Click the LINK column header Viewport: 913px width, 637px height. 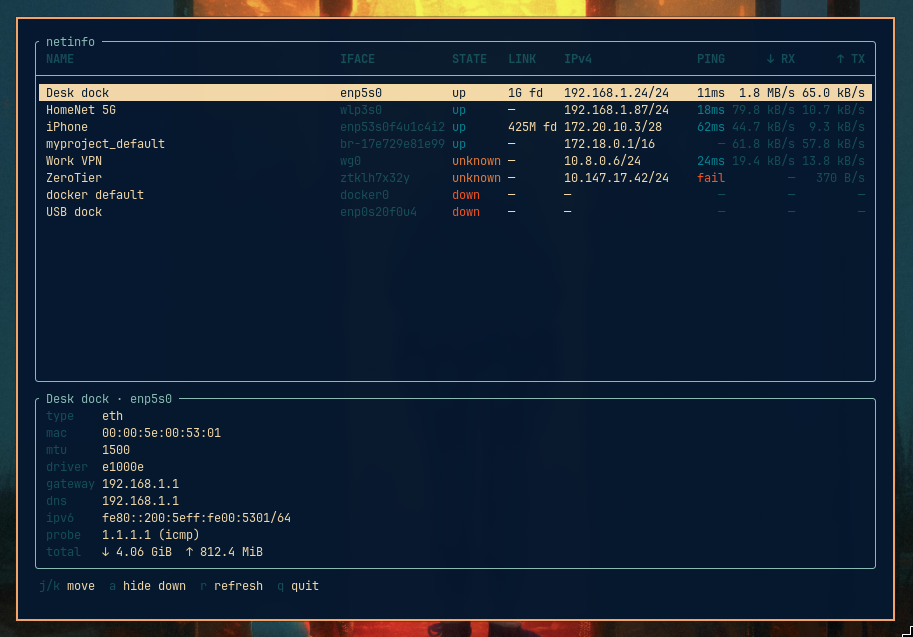(x=522, y=59)
